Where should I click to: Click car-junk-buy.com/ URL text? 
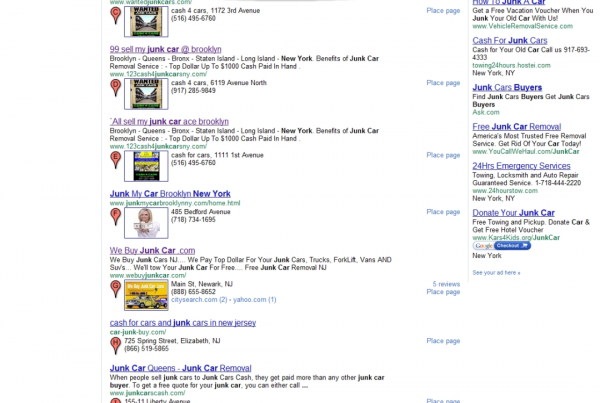(x=138, y=332)
